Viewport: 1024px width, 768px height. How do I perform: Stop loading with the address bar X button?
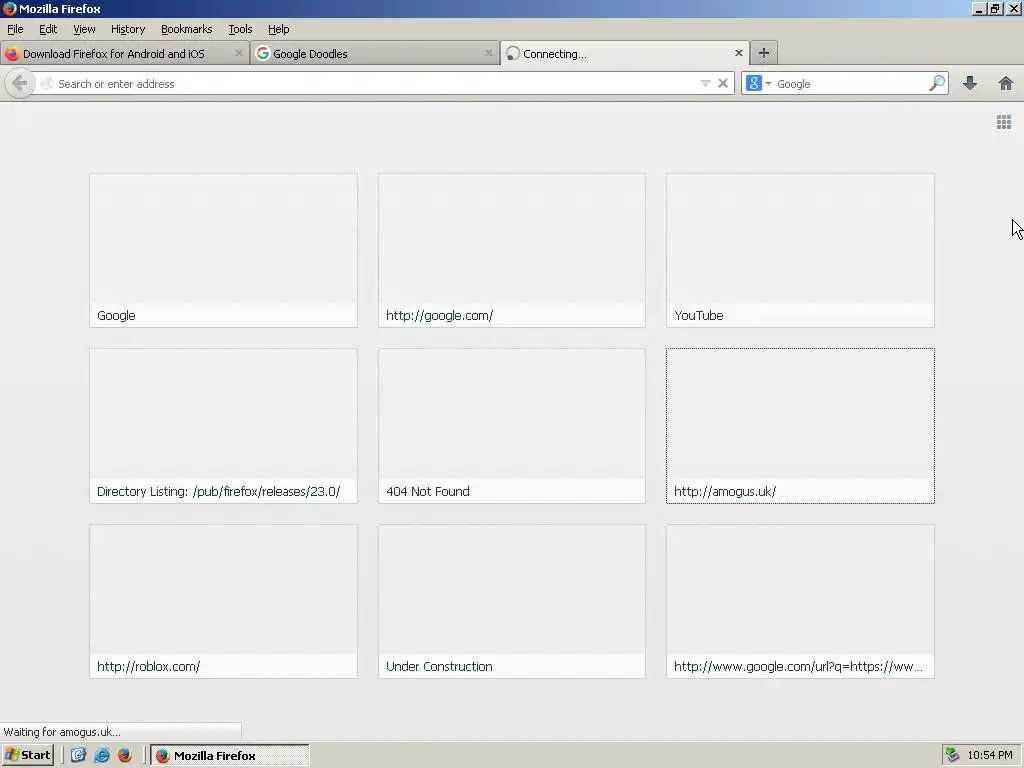tap(723, 84)
